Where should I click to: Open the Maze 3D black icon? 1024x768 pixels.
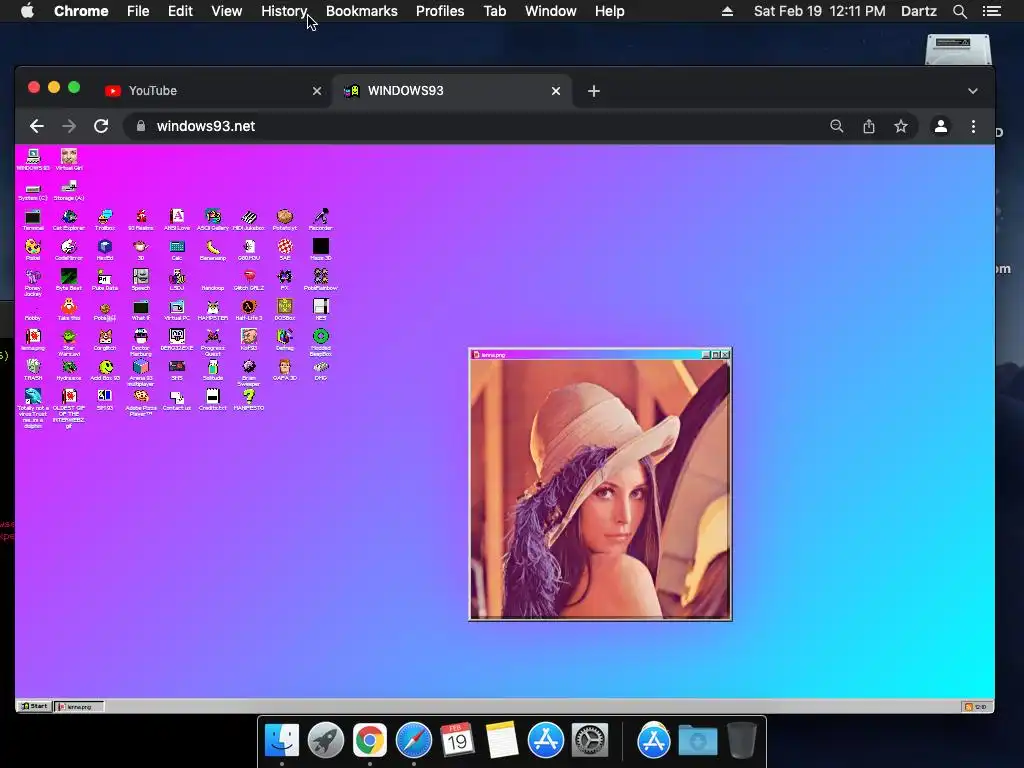click(x=320, y=249)
